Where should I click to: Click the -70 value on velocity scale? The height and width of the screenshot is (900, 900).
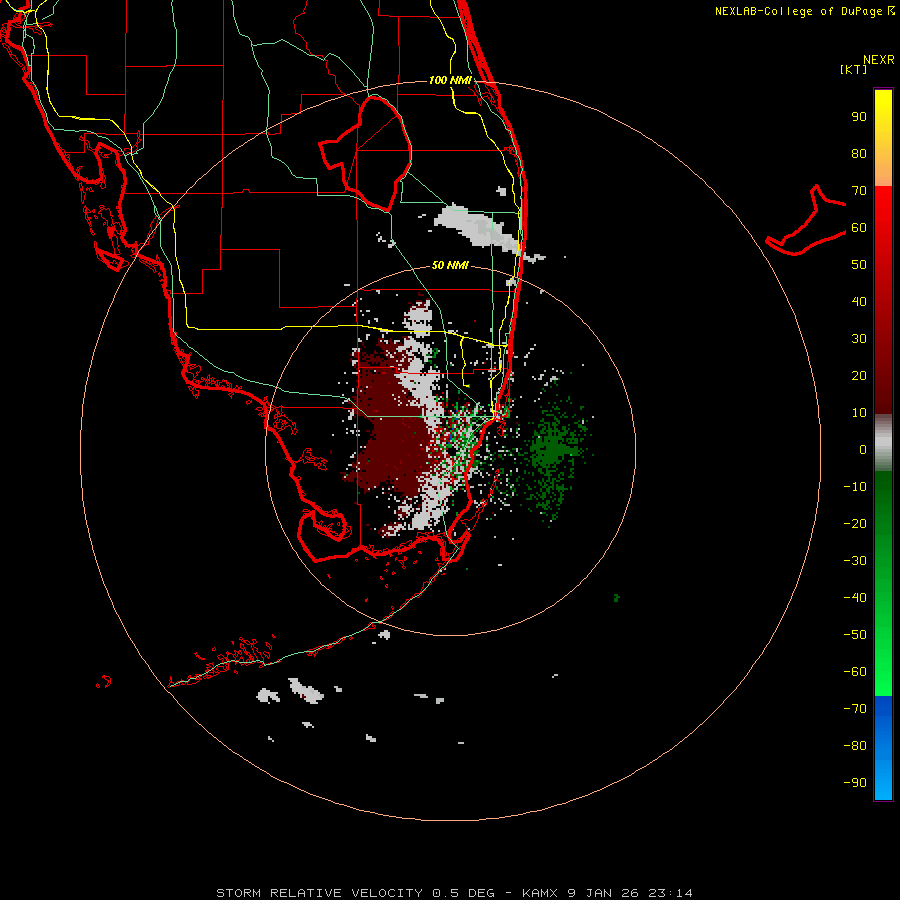coord(855,709)
